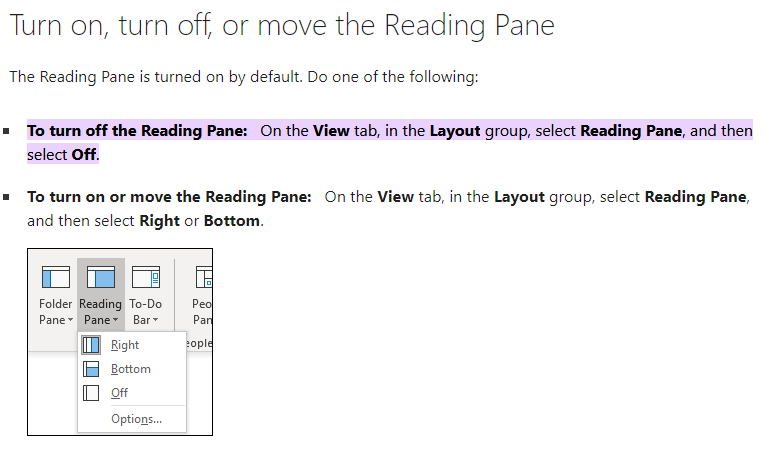This screenshot has height=455, width=774.
Task: Select the Right menu option
Action: pyautogui.click(x=125, y=345)
